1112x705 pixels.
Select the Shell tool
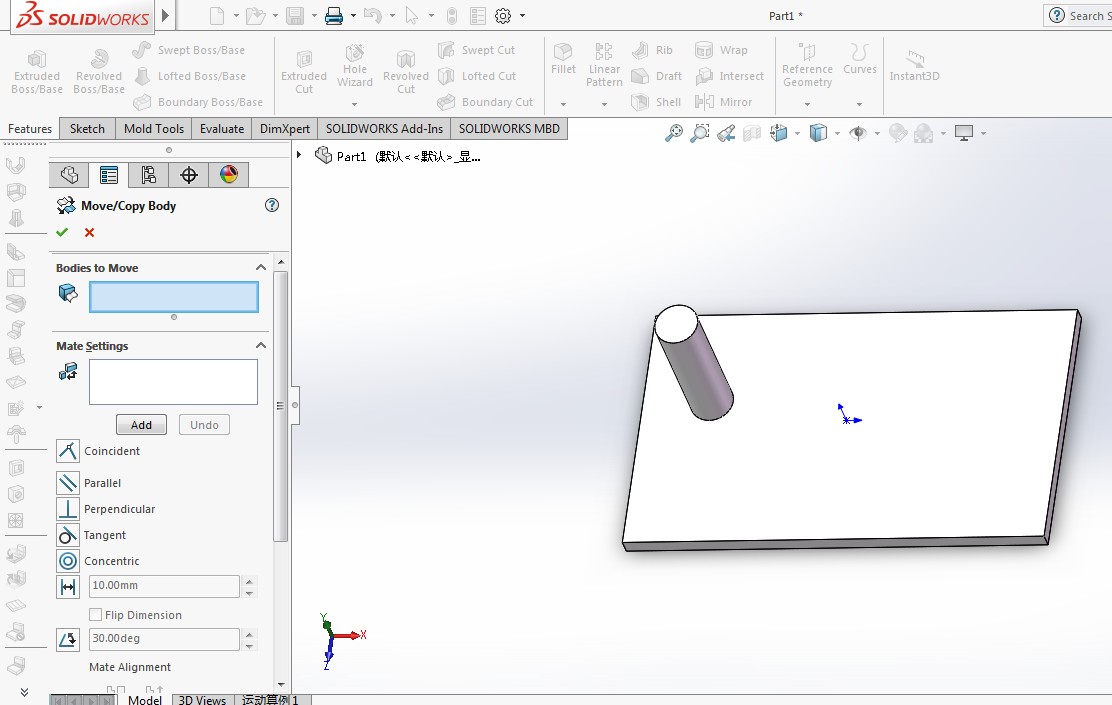[656, 102]
